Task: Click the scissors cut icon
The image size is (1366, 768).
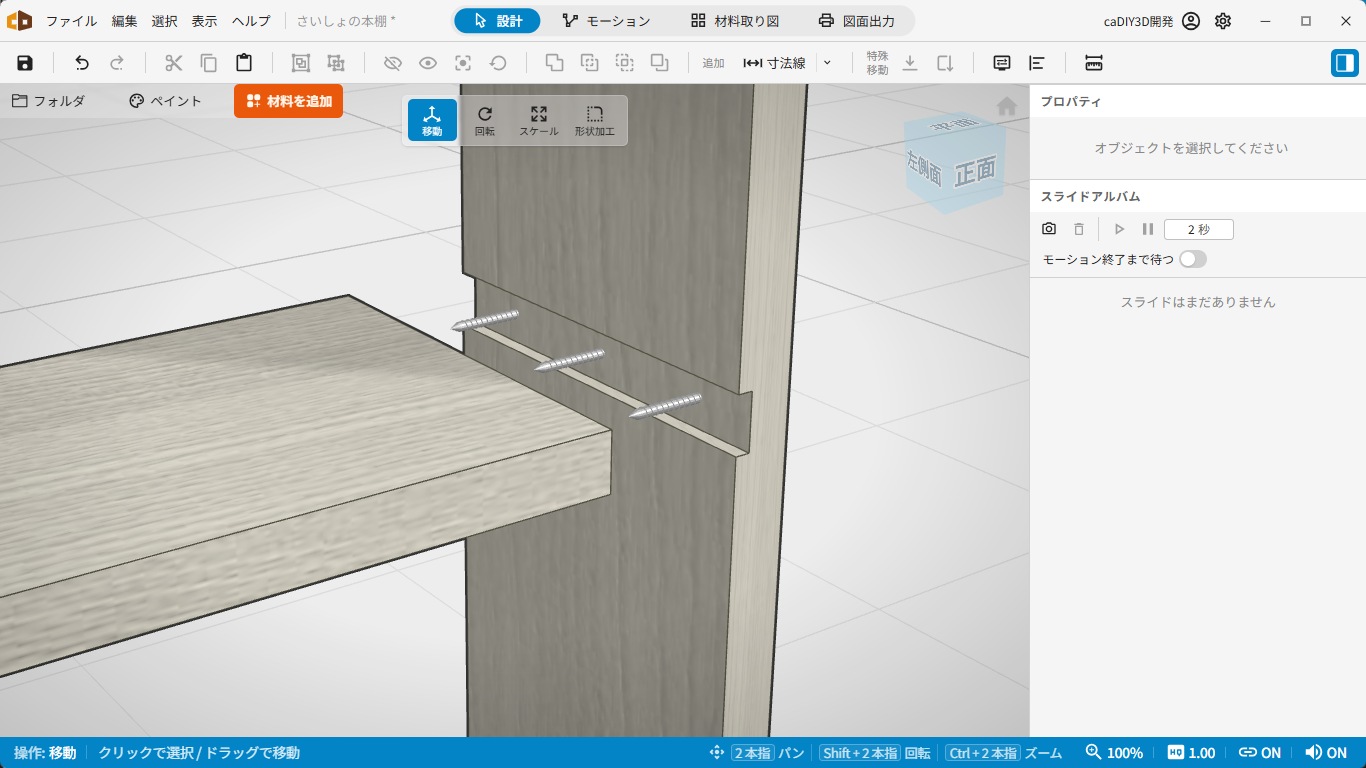Action: point(174,63)
